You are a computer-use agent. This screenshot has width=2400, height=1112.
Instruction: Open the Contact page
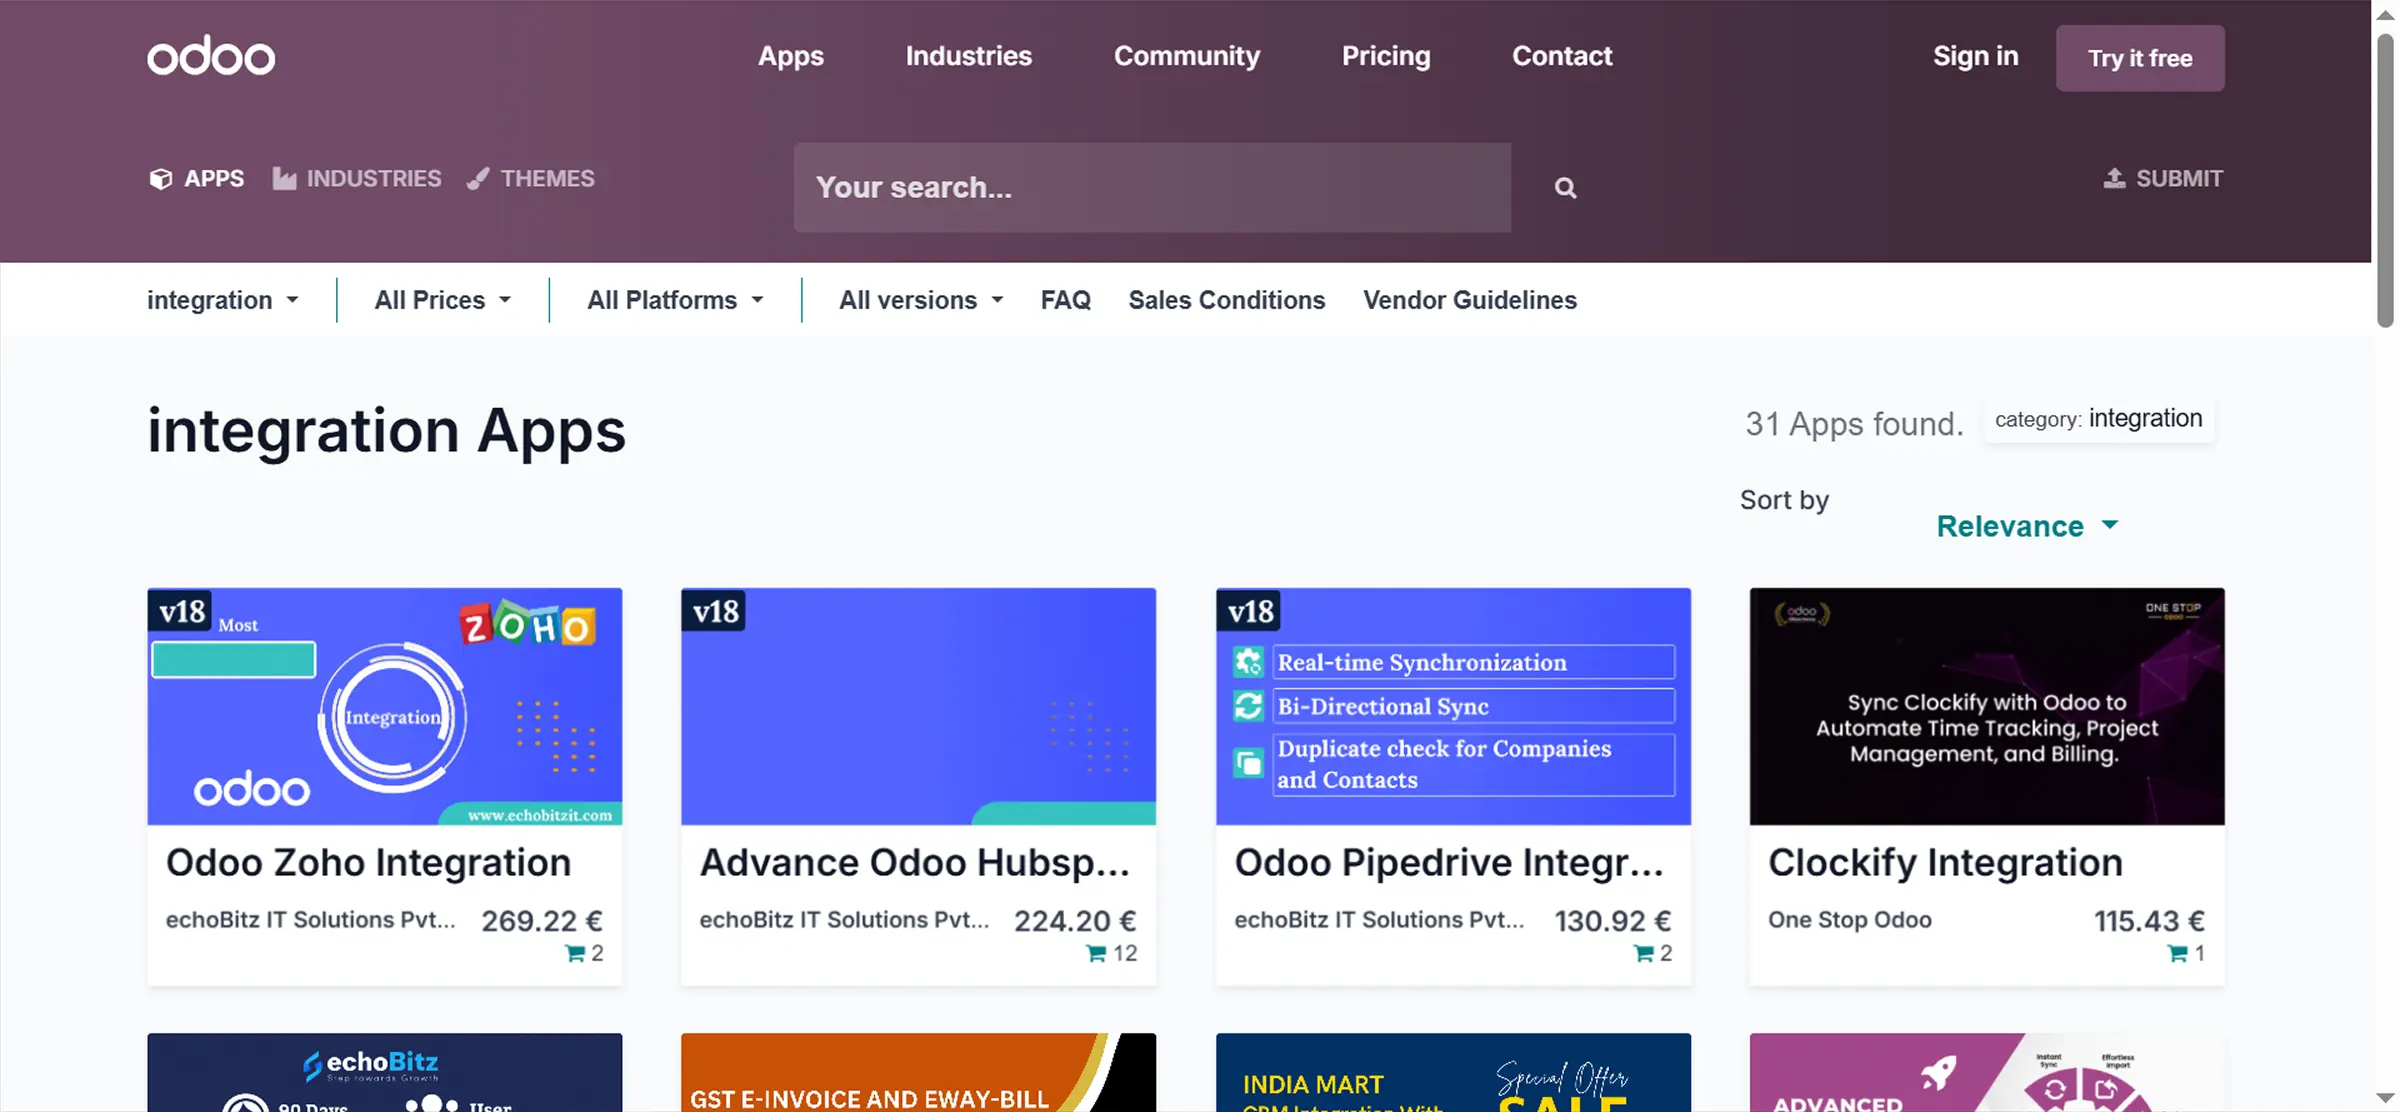click(1561, 56)
